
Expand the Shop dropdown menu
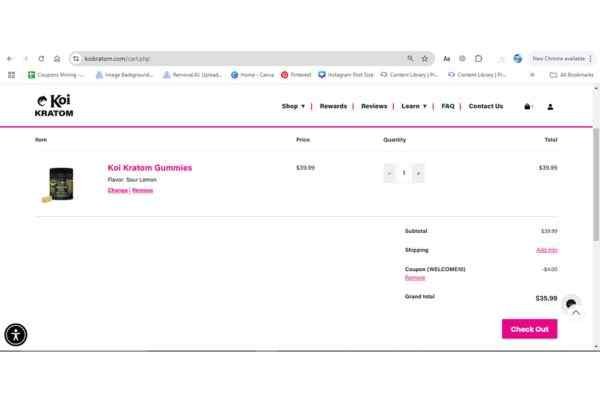(293, 106)
